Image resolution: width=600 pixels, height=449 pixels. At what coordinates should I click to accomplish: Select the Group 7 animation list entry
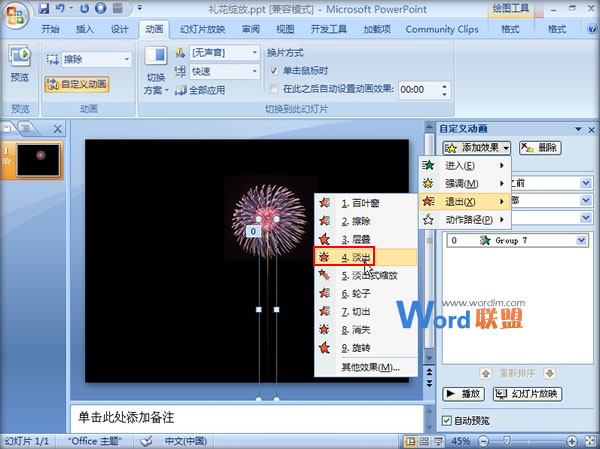pyautogui.click(x=517, y=240)
